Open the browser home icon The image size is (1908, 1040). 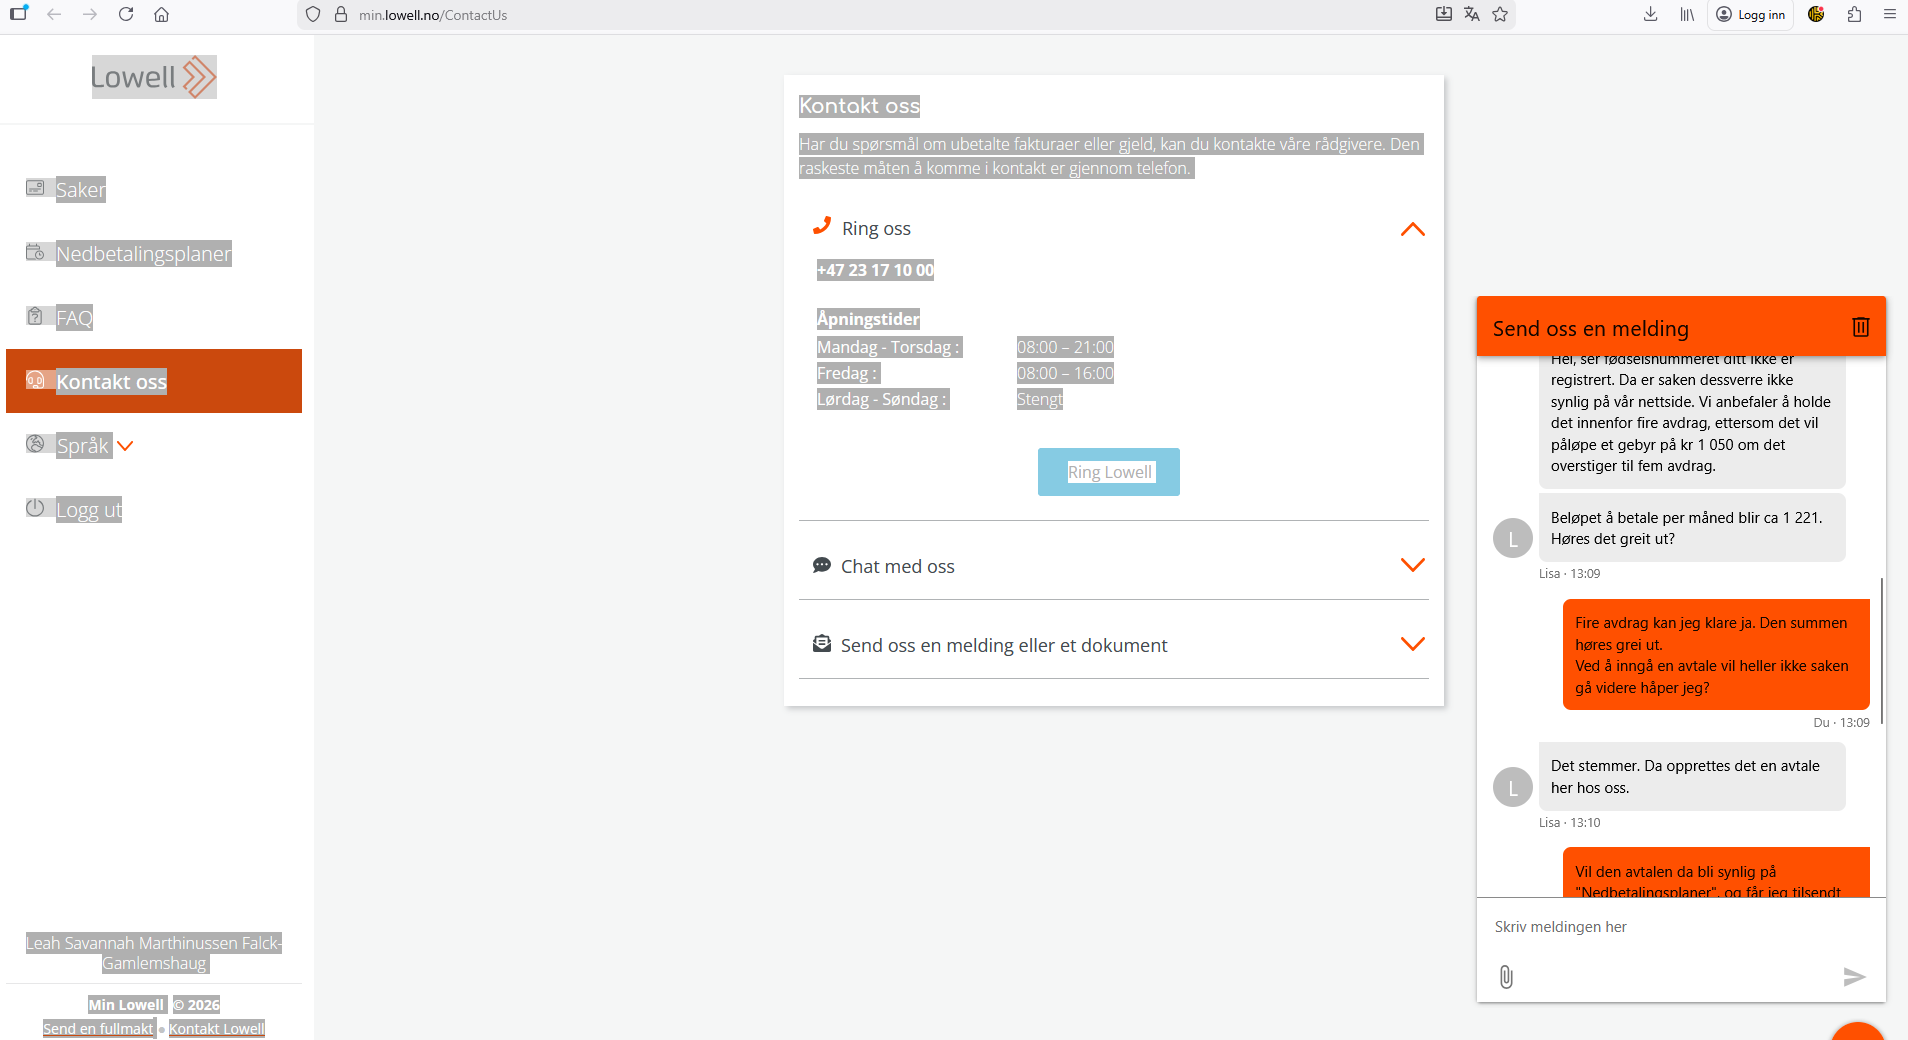point(162,14)
